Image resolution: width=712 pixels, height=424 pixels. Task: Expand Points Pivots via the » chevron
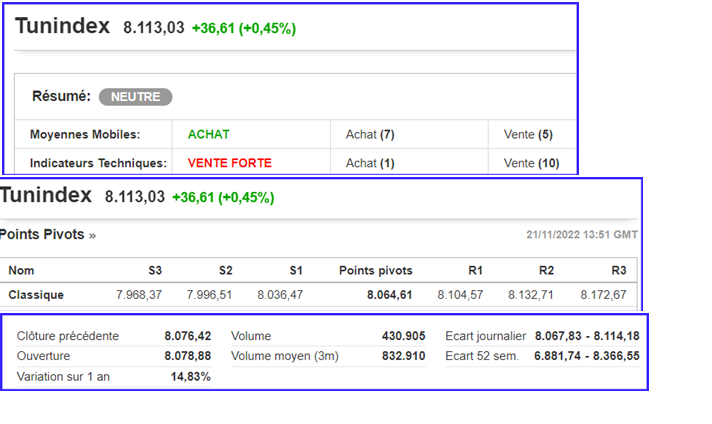[92, 235]
